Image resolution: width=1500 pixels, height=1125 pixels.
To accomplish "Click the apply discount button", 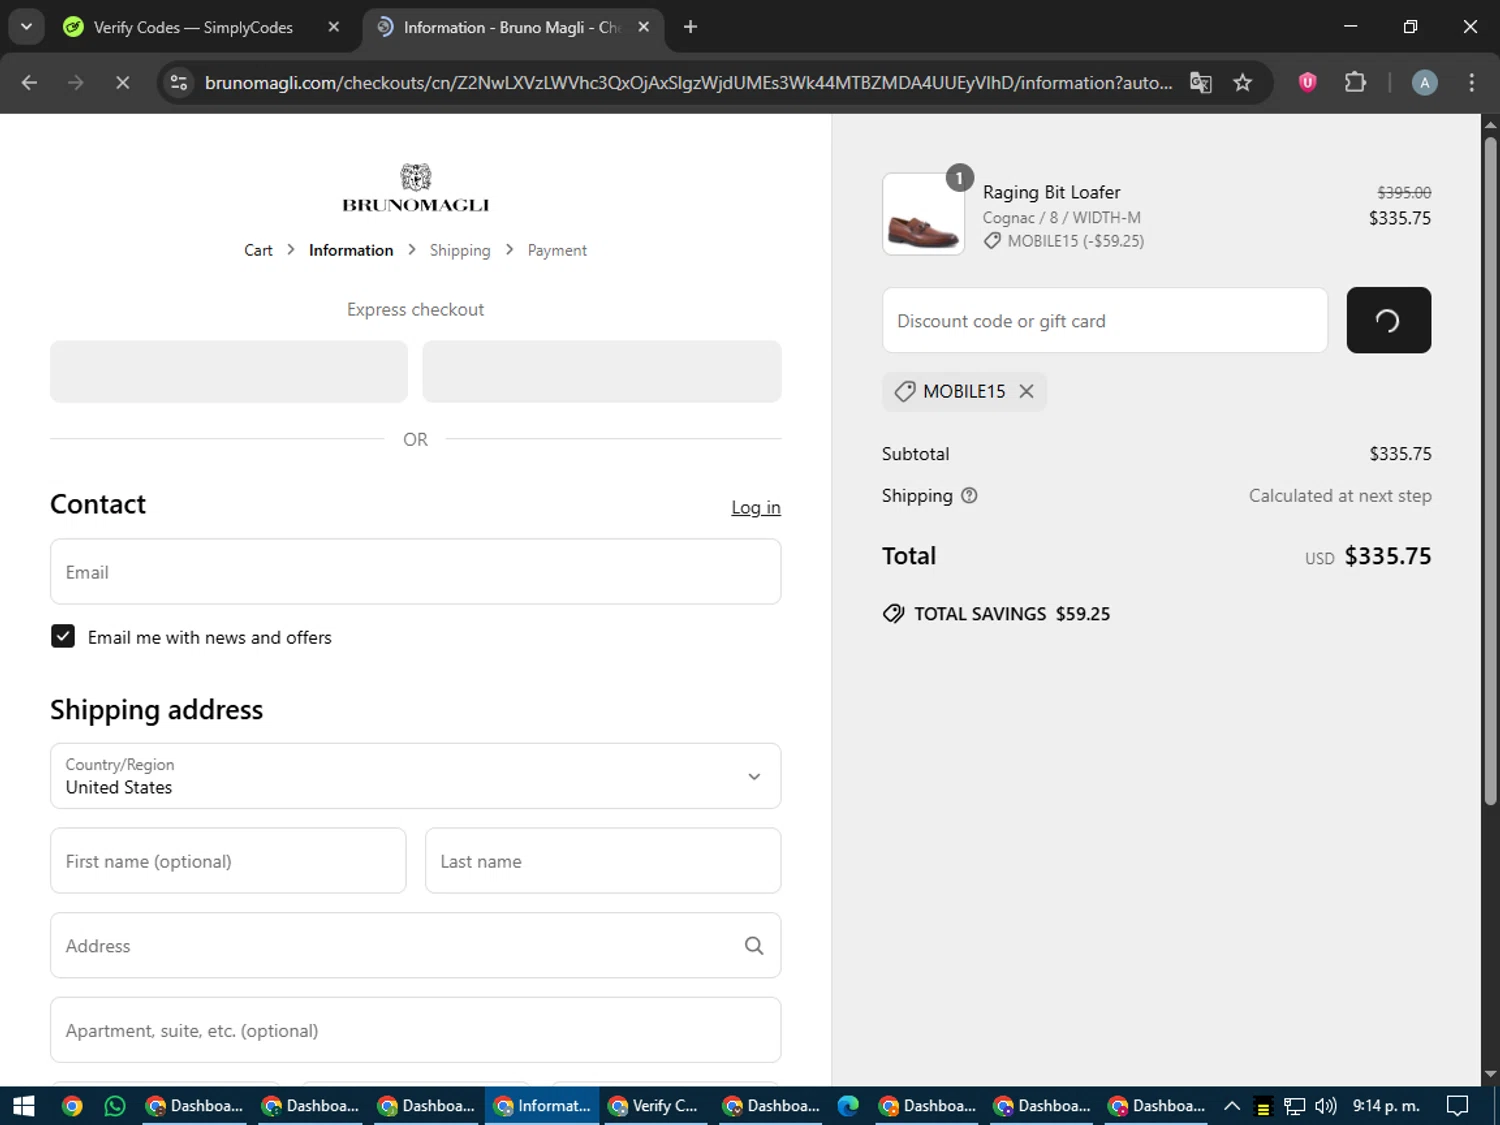I will click(x=1388, y=320).
